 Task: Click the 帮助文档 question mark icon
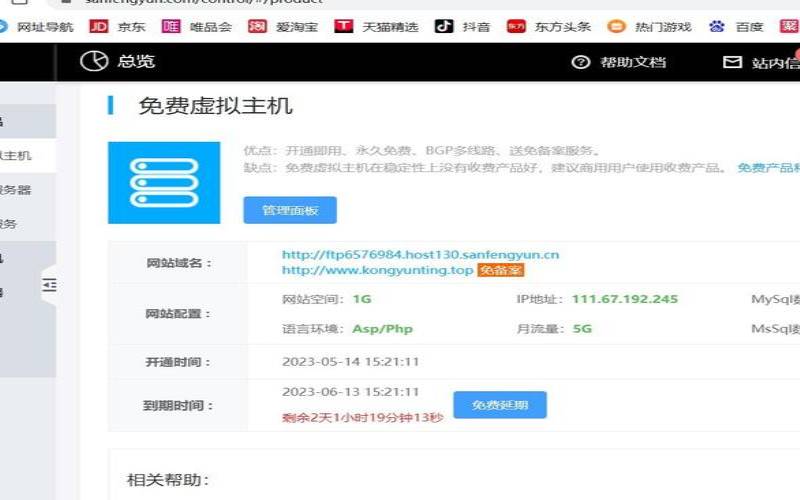click(x=581, y=62)
